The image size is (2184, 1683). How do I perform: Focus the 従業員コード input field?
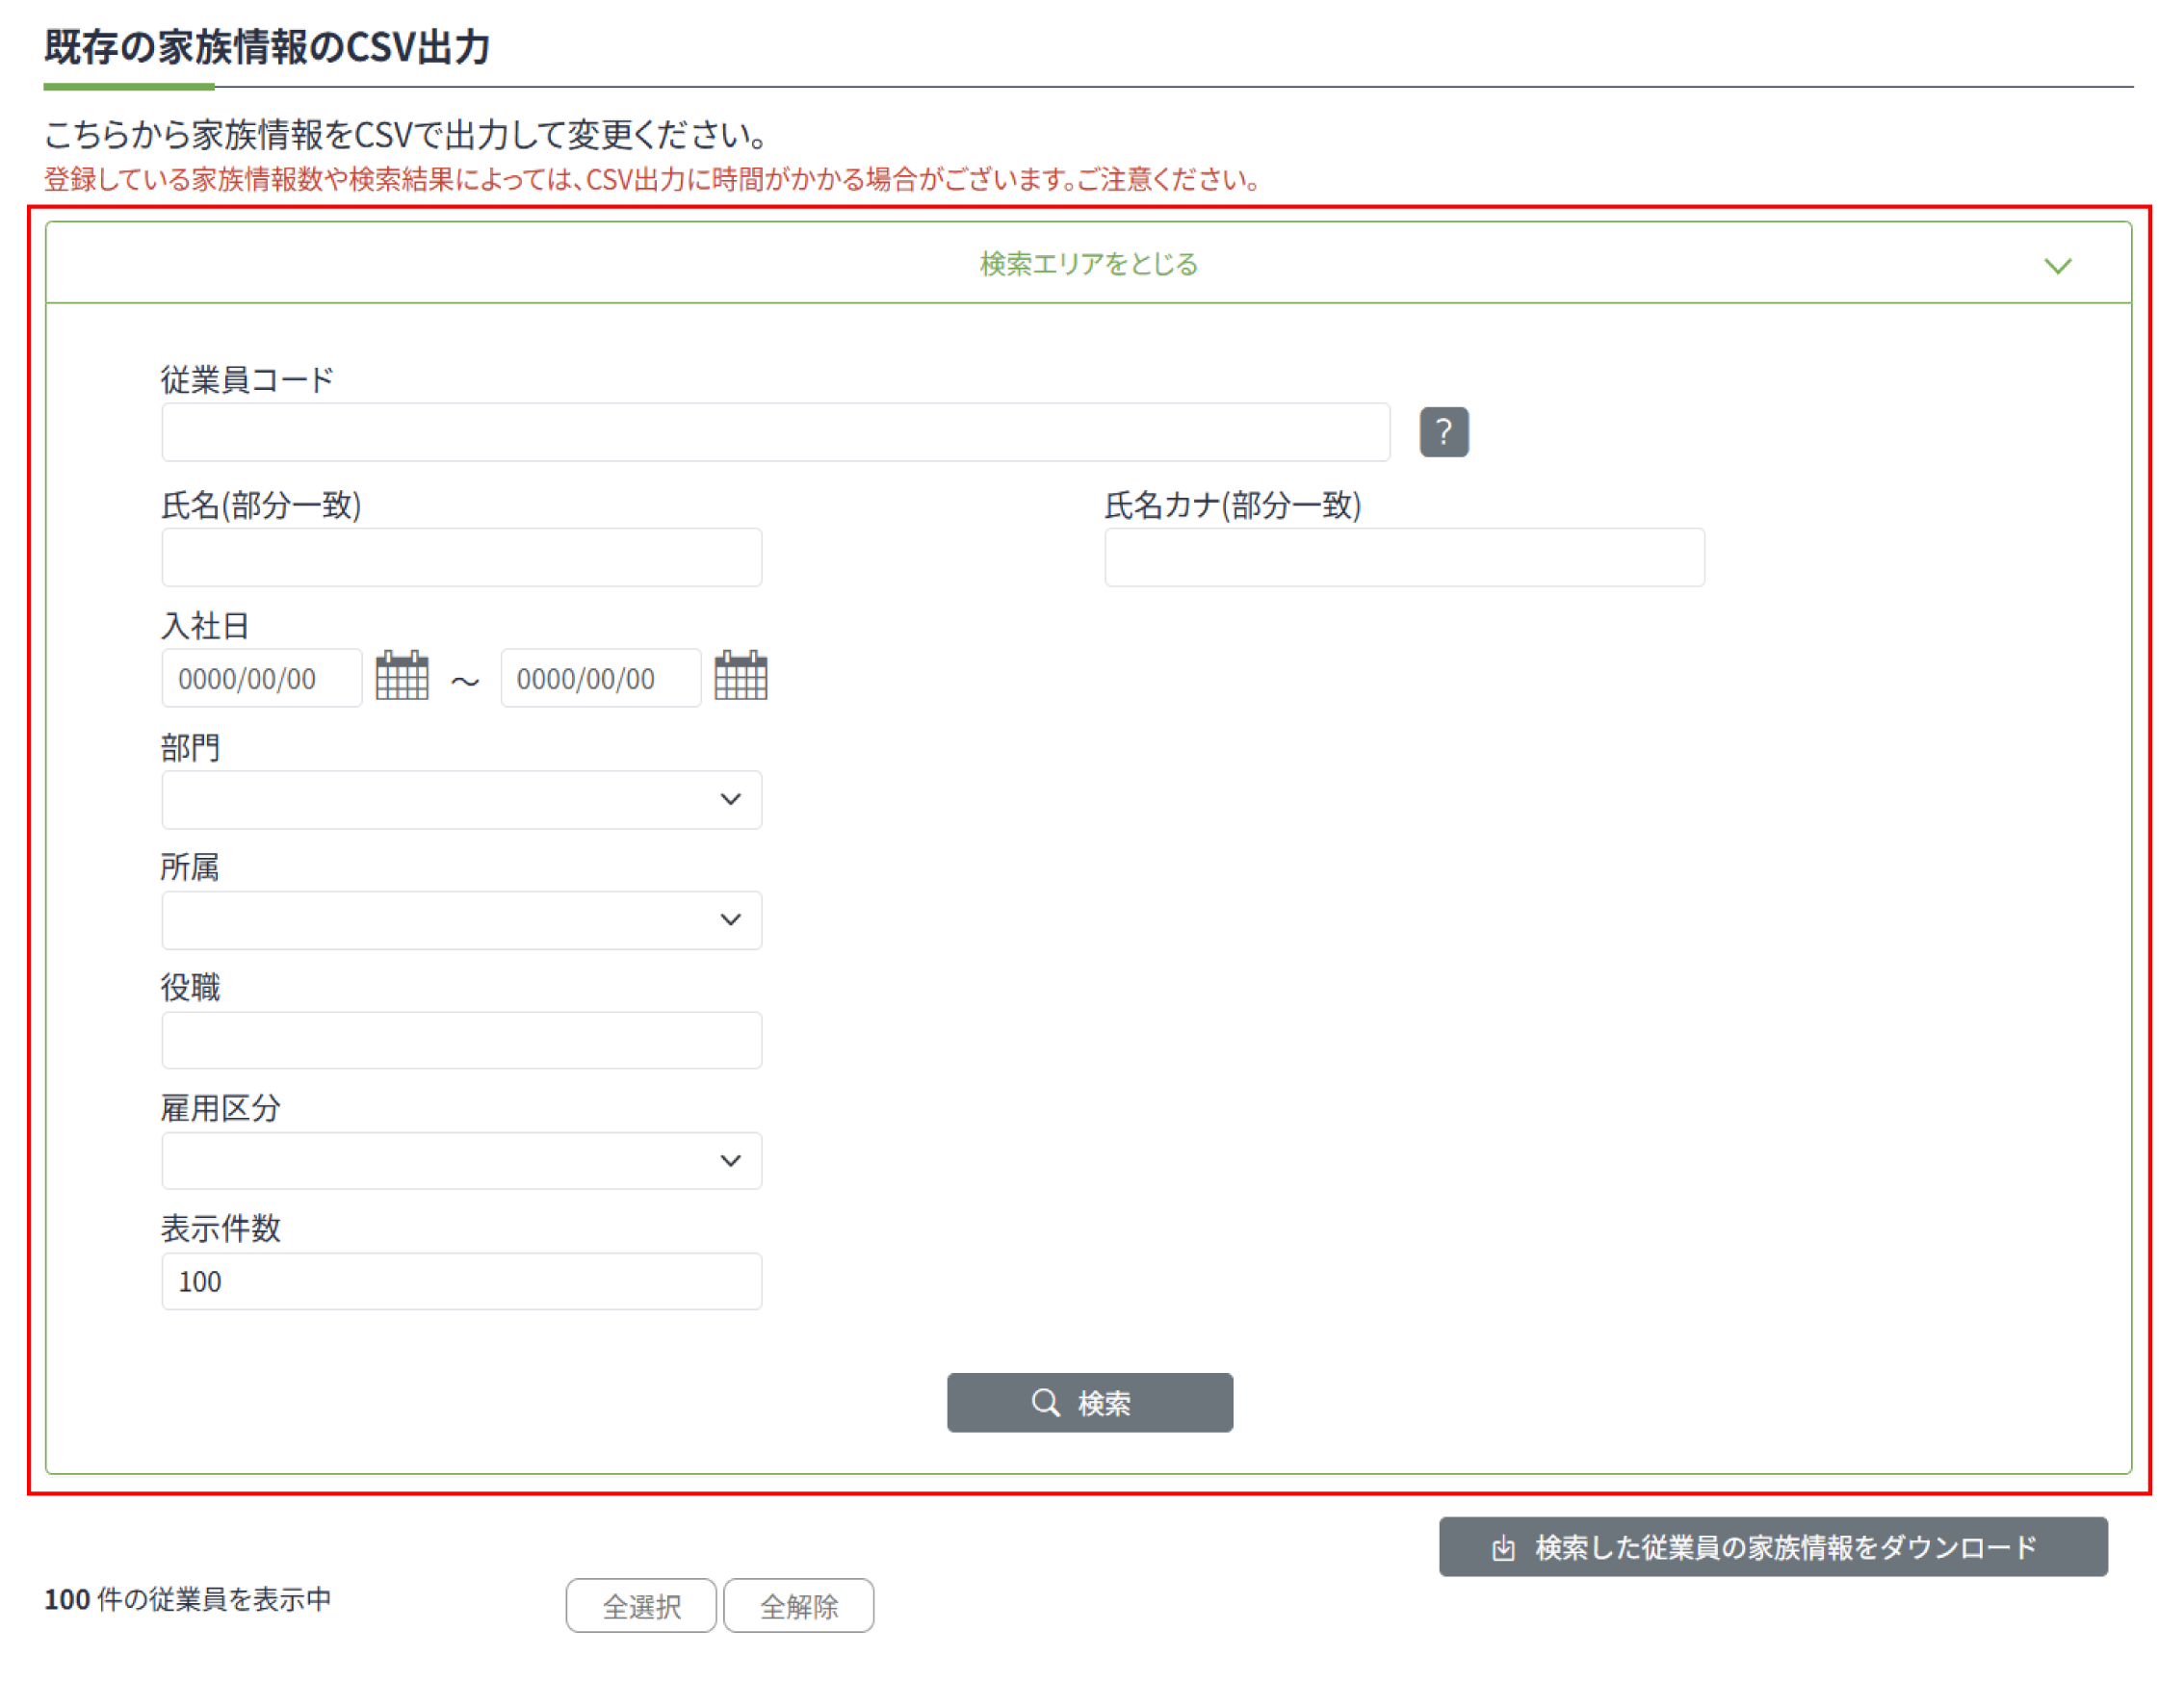(x=775, y=432)
